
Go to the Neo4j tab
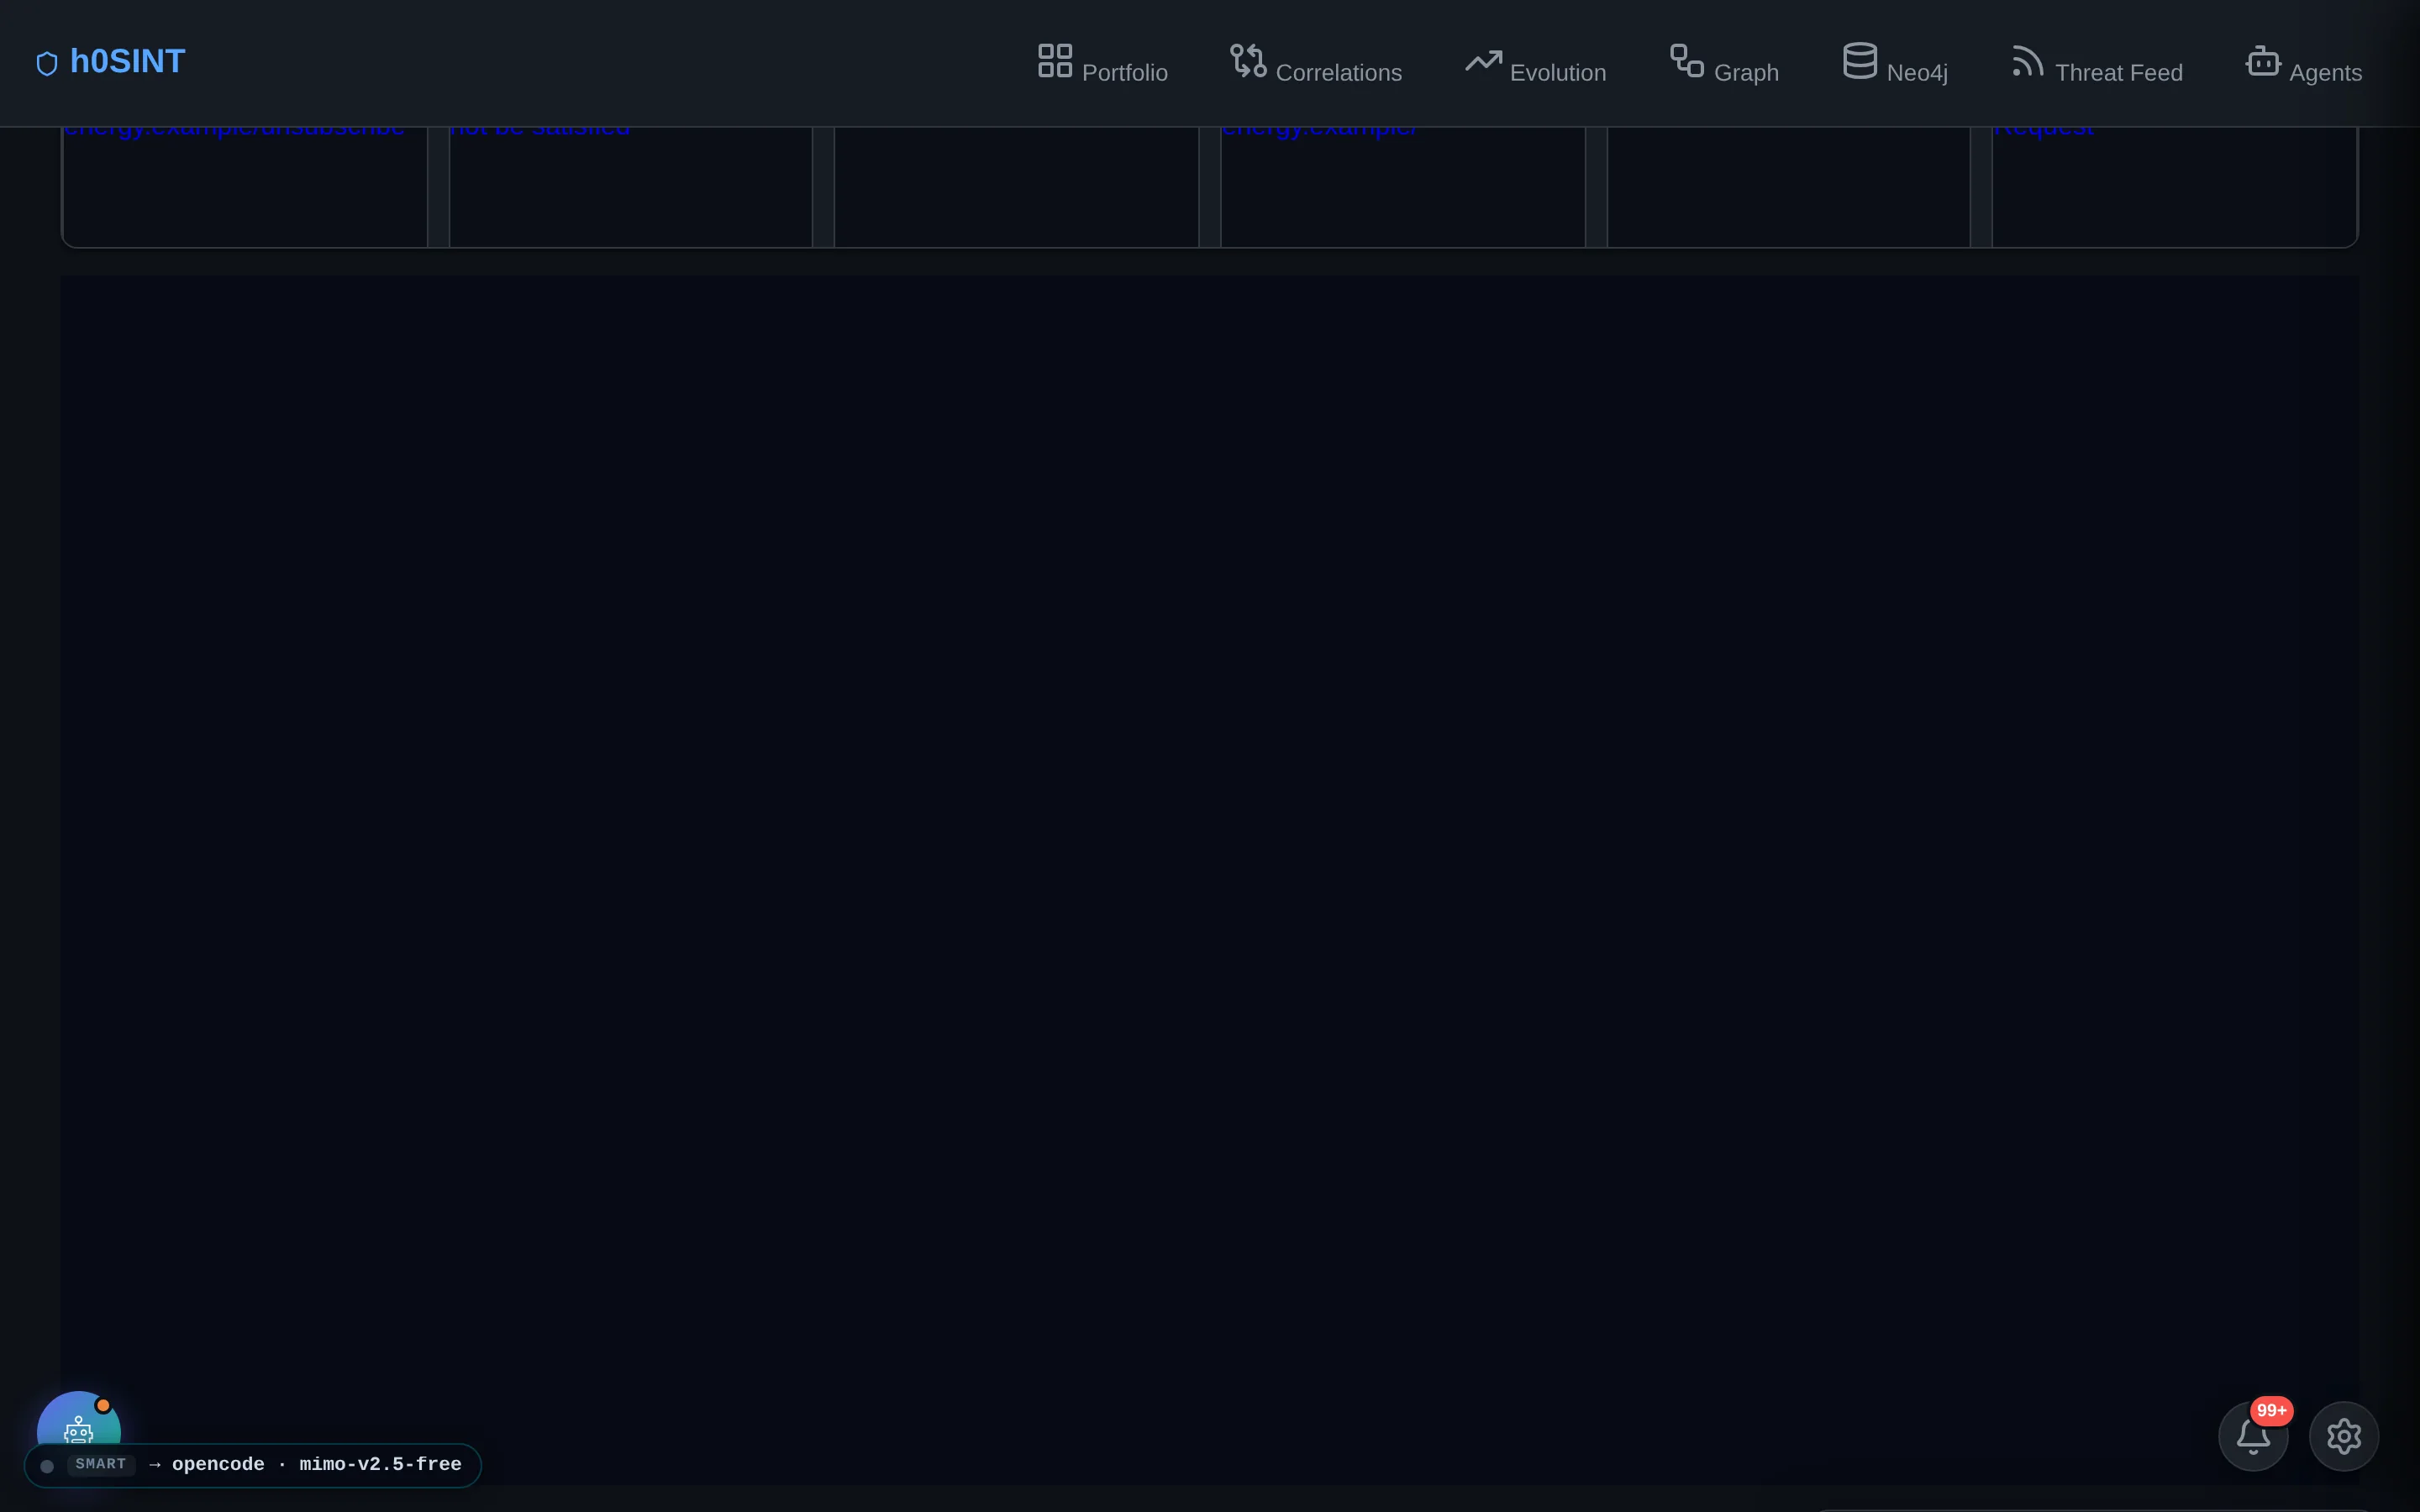point(1895,62)
